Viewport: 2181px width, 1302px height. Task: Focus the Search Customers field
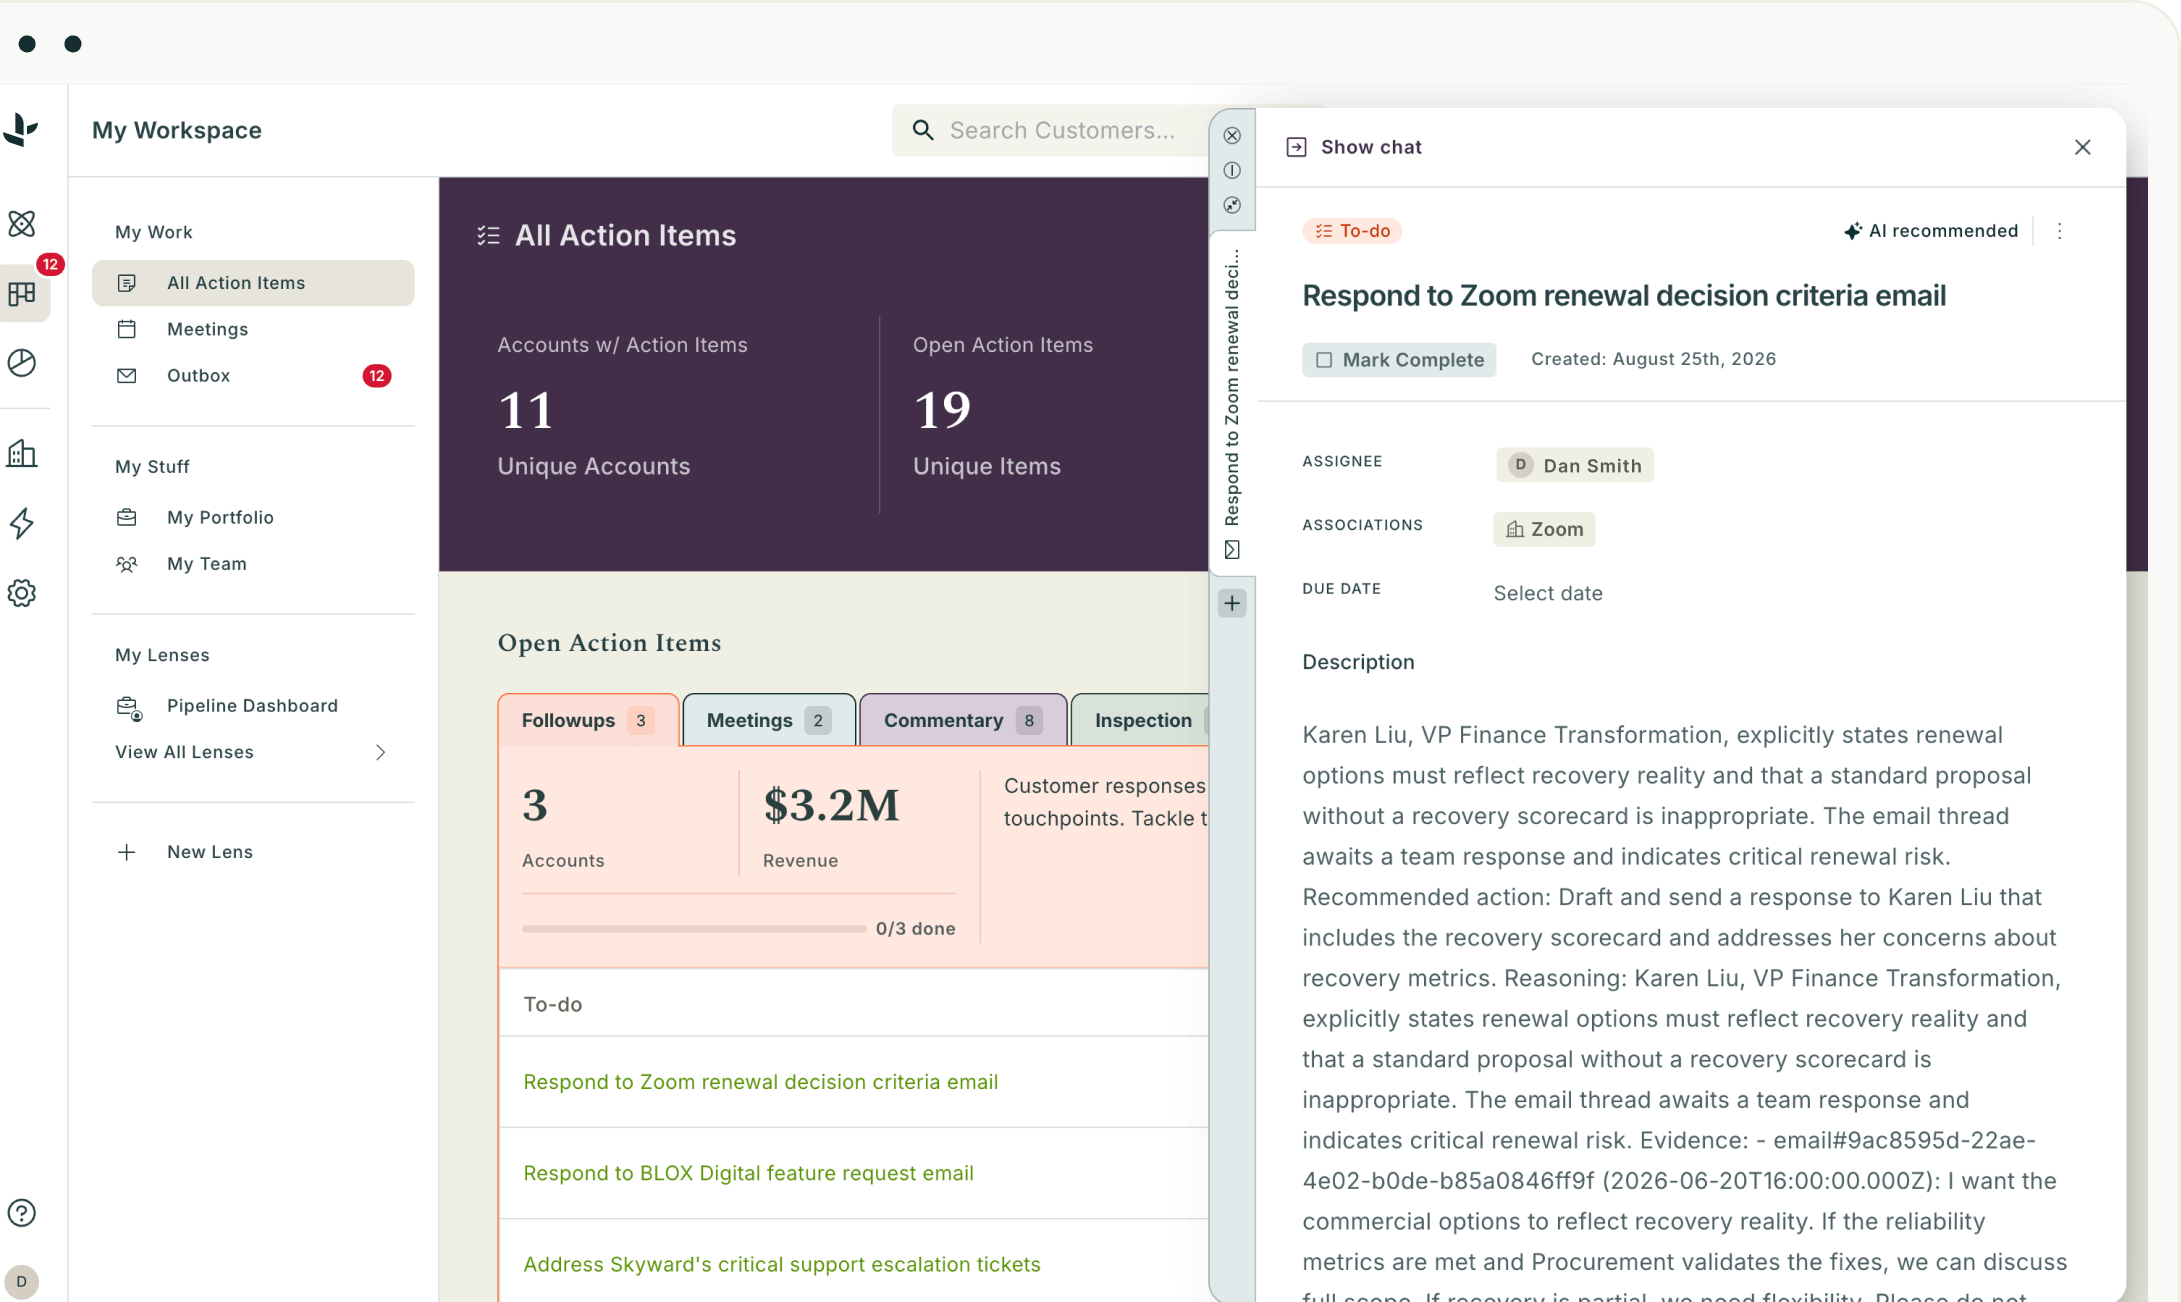point(1050,130)
